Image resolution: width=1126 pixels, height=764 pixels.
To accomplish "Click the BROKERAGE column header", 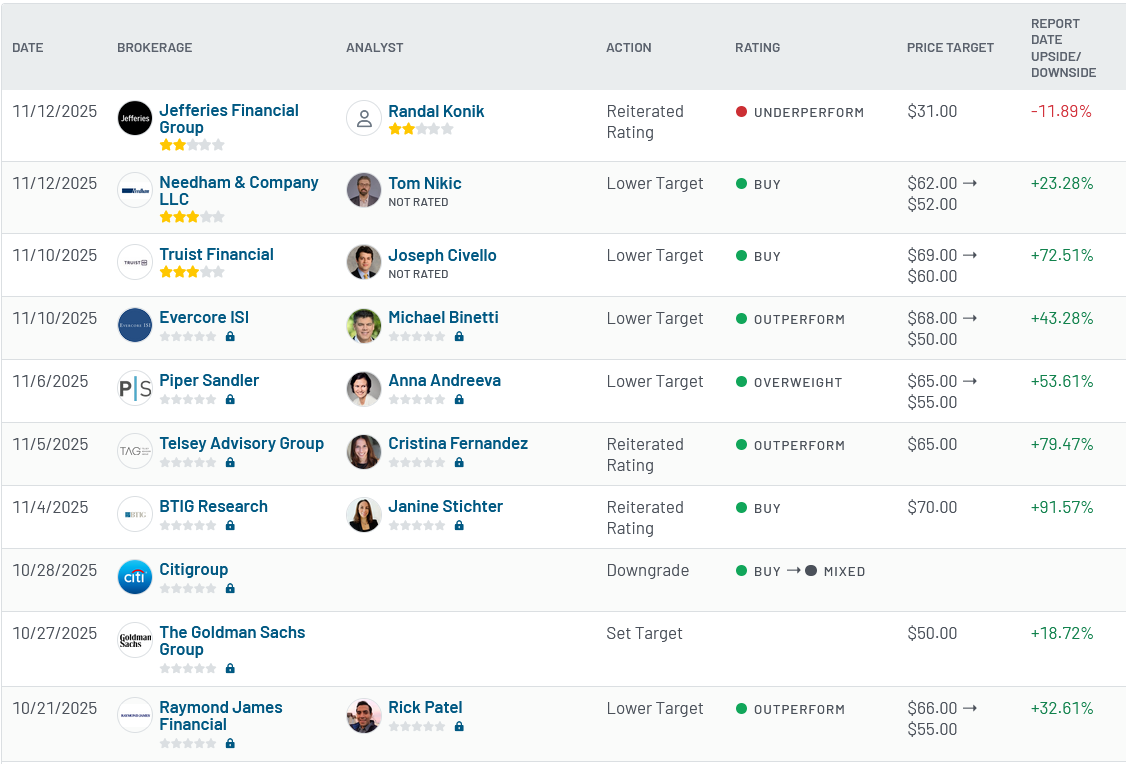I will point(154,47).
